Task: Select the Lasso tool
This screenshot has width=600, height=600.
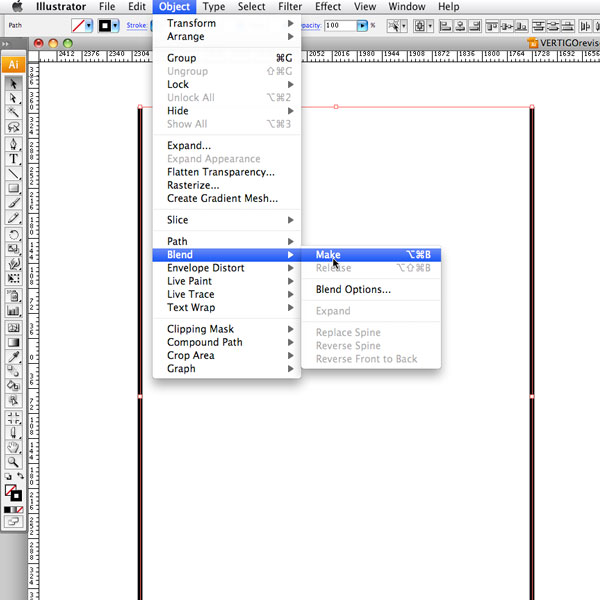Action: (x=13, y=127)
